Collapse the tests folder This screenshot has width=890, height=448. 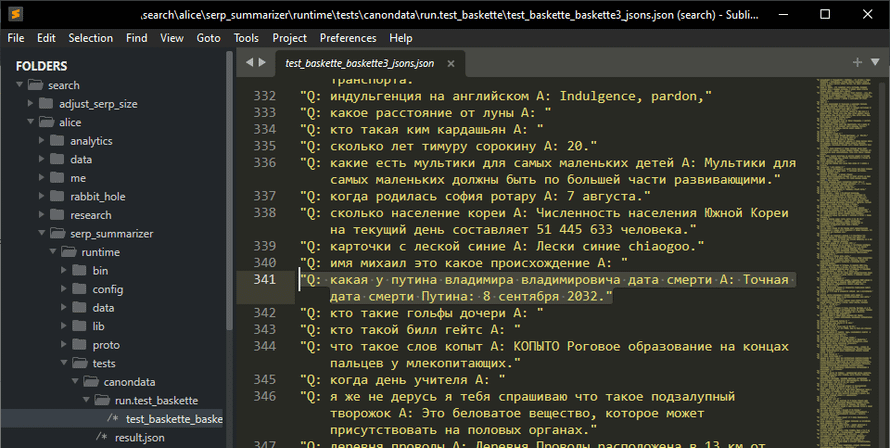[64, 363]
